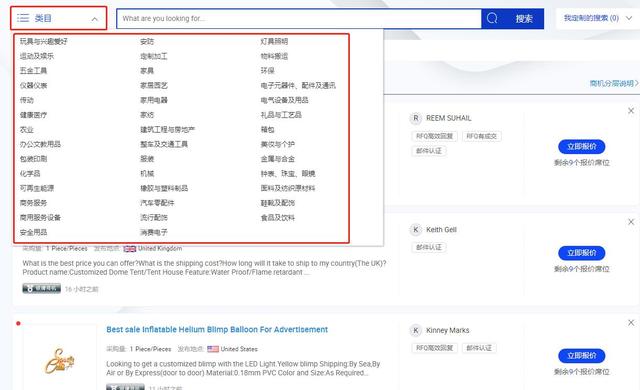Click the United States flag icon
This screenshot has width=640, height=390.
[213, 349]
